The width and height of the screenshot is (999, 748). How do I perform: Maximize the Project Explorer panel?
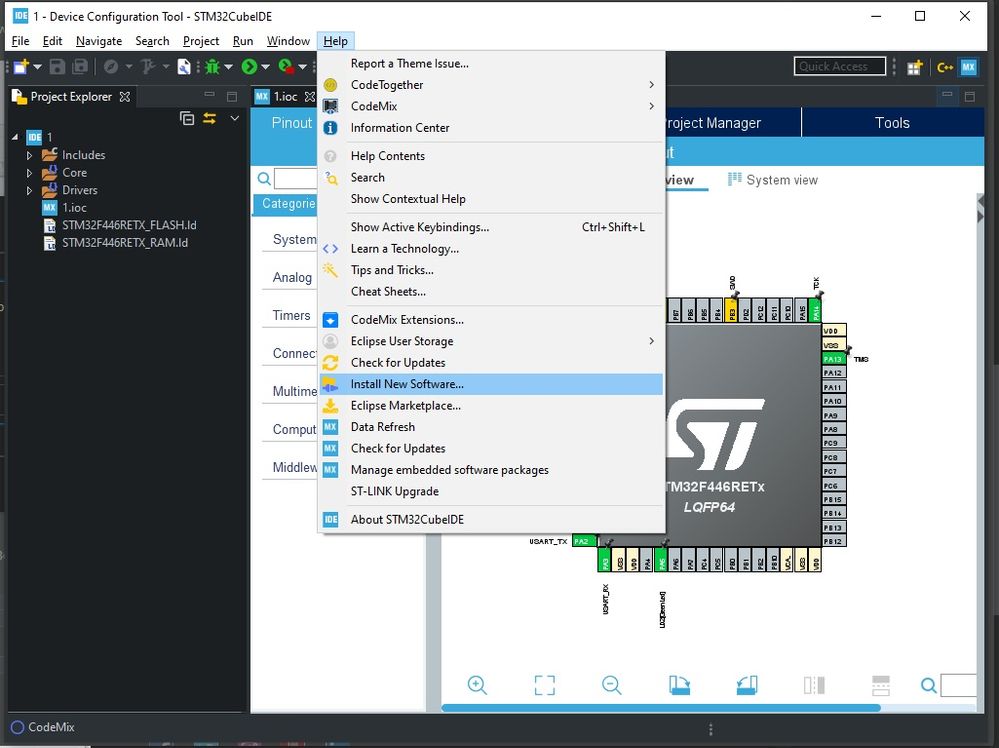232,97
